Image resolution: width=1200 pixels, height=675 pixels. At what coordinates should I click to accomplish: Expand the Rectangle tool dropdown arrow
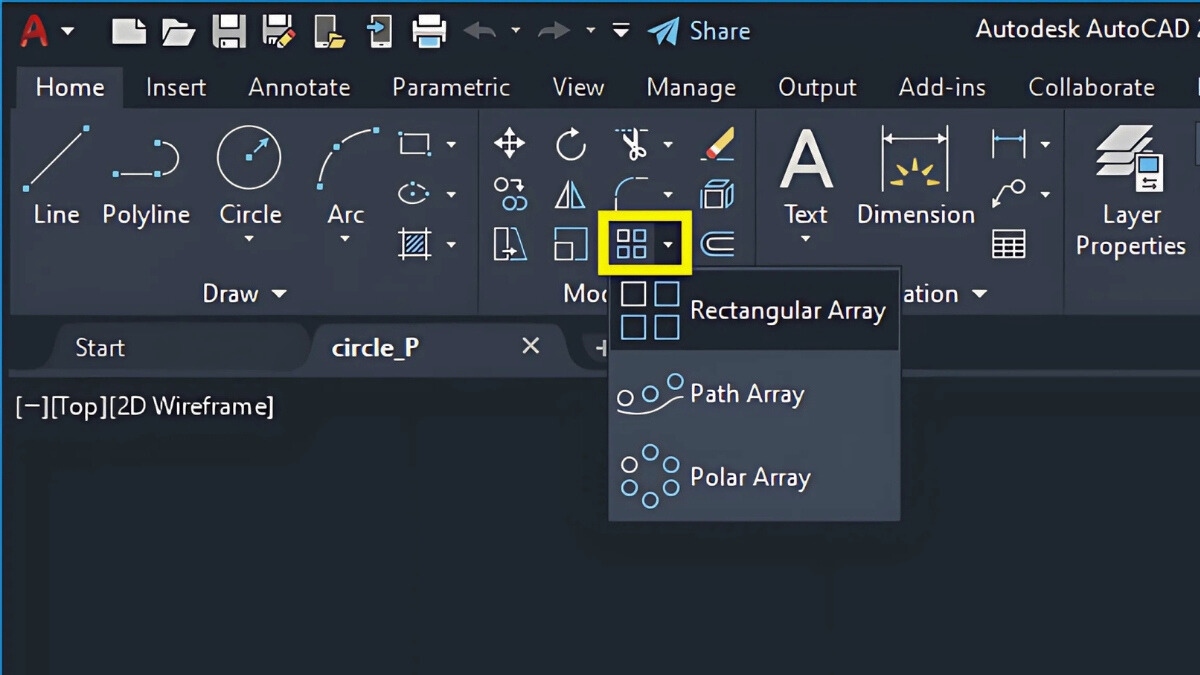point(451,145)
